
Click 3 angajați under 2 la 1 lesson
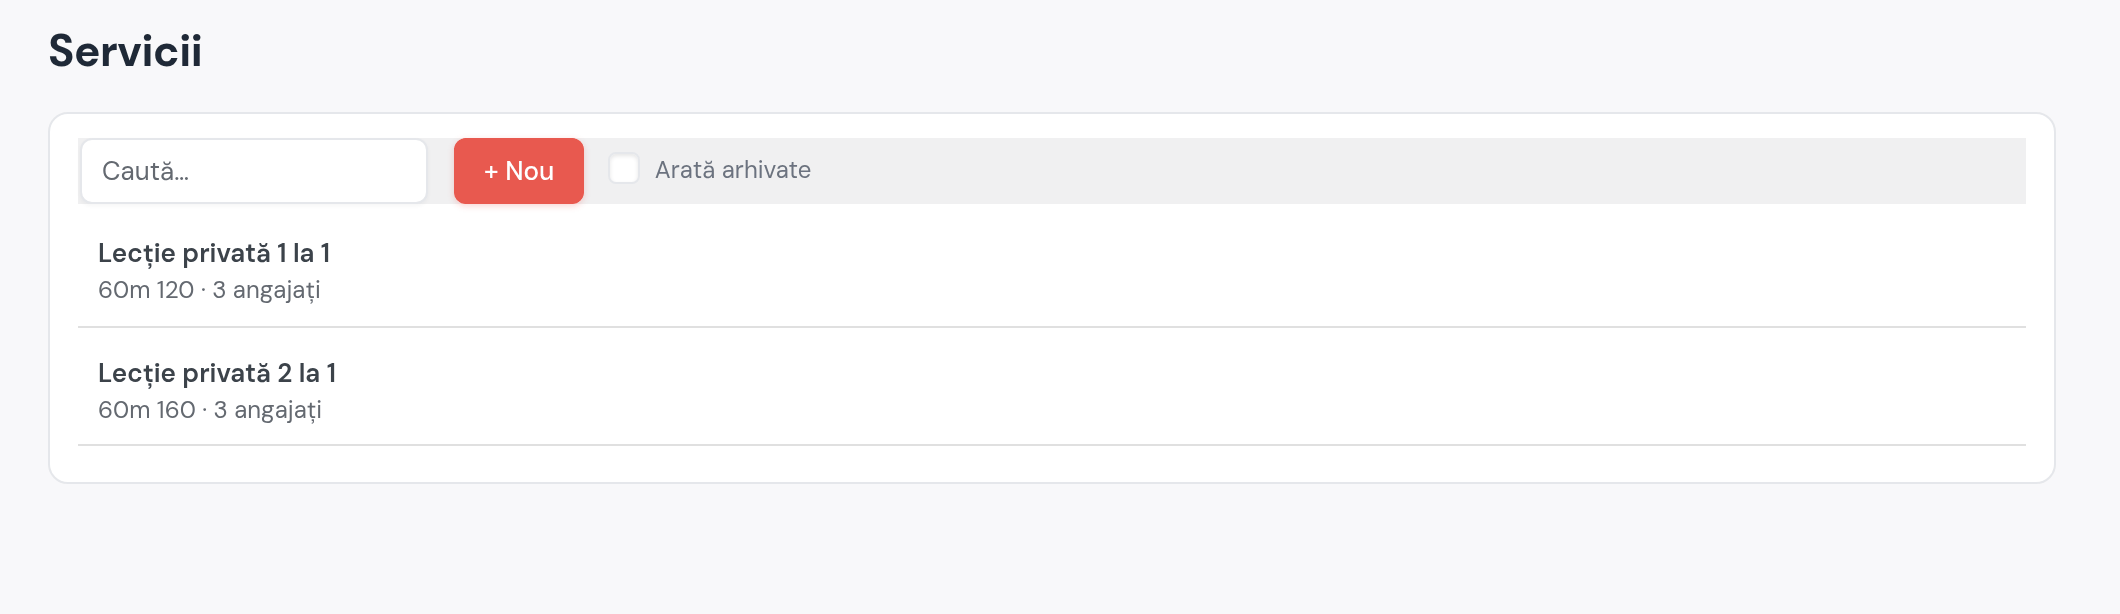pyautogui.click(x=267, y=410)
